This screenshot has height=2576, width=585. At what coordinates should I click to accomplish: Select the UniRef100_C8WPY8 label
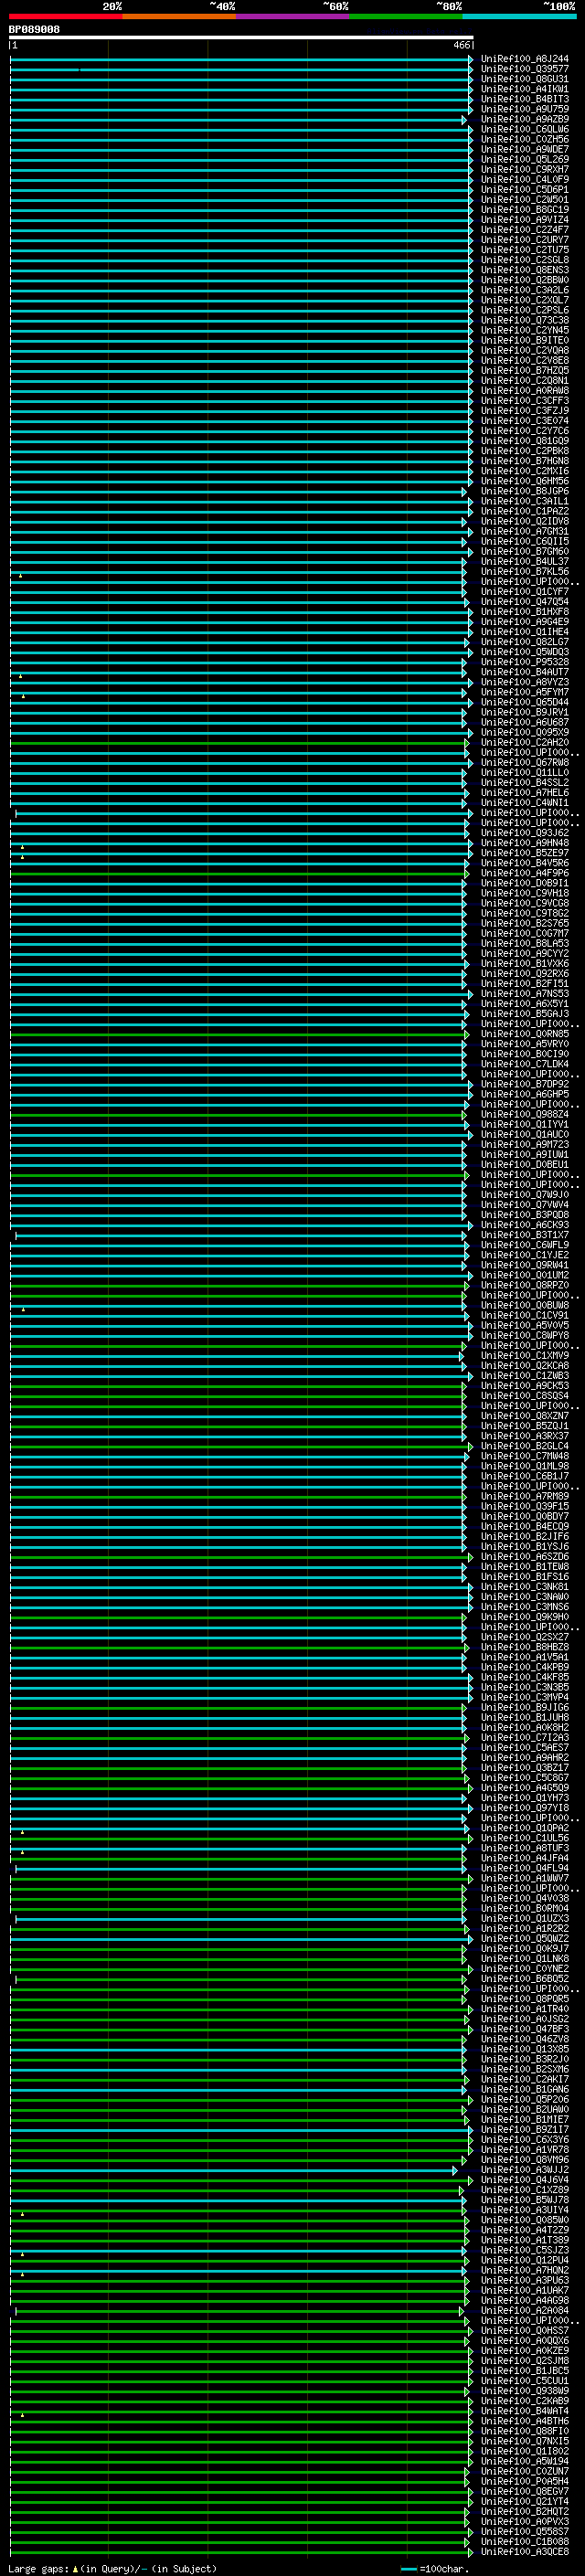[525, 1336]
